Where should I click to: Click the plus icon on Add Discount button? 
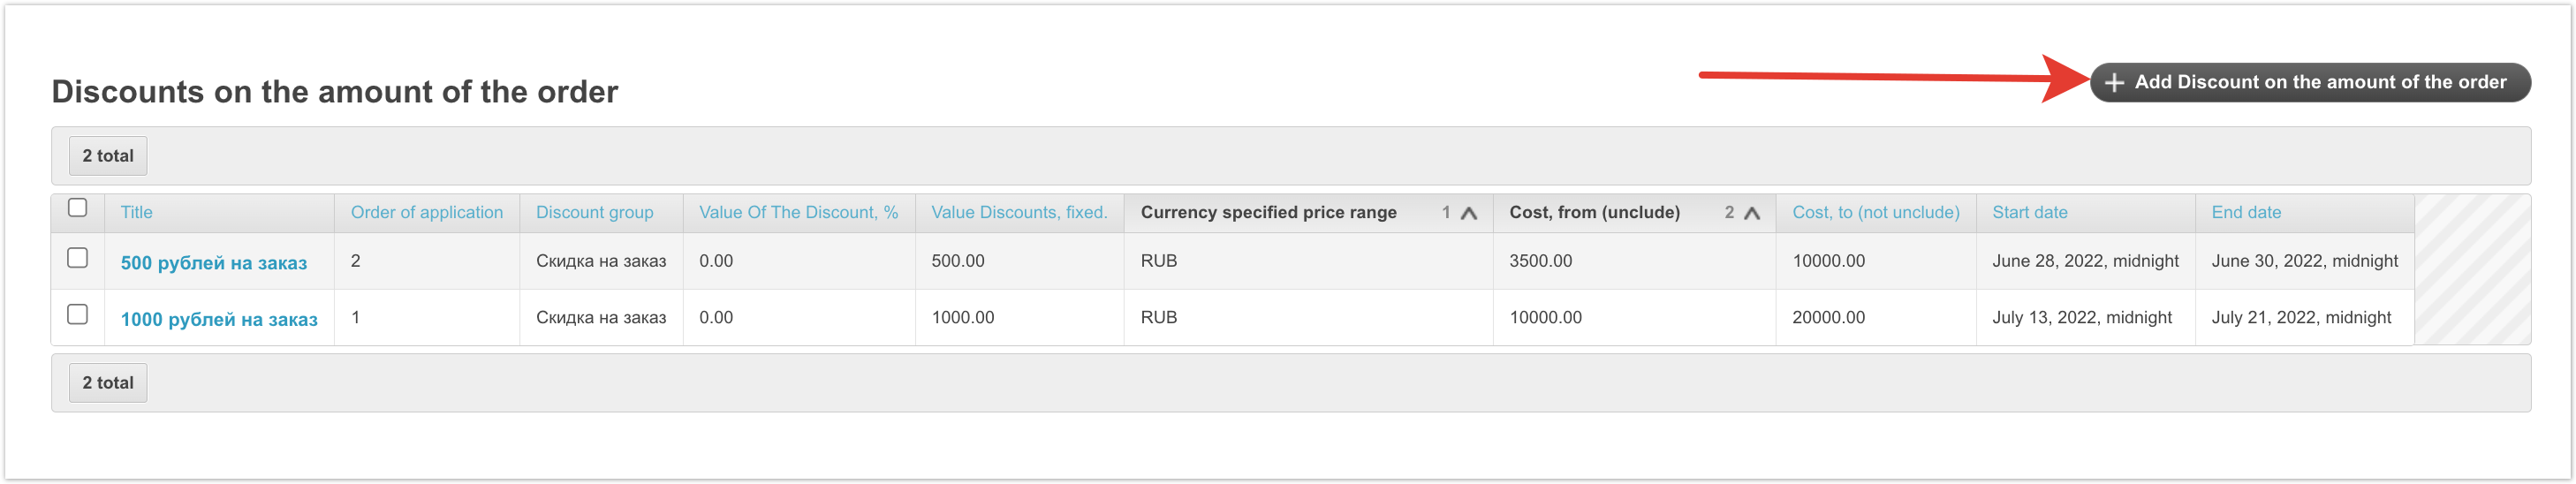[x=2114, y=83]
